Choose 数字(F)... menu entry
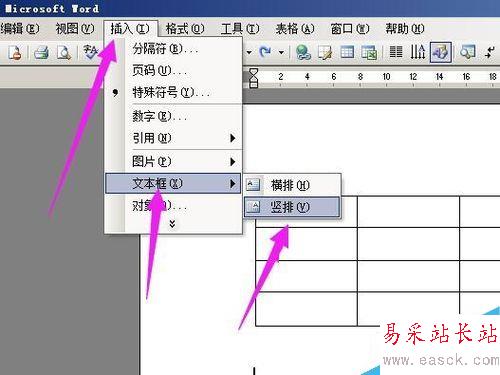 (x=173, y=116)
